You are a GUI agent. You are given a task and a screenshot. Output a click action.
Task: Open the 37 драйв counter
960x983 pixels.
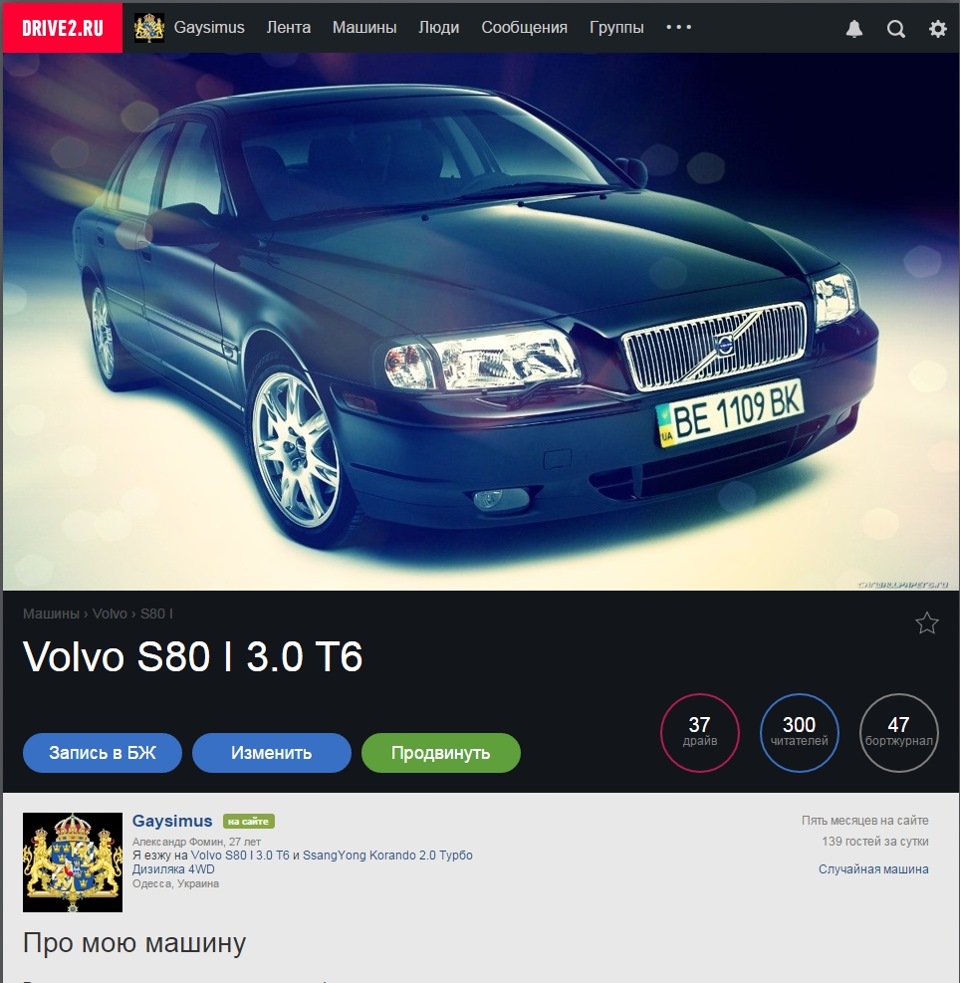(x=700, y=732)
